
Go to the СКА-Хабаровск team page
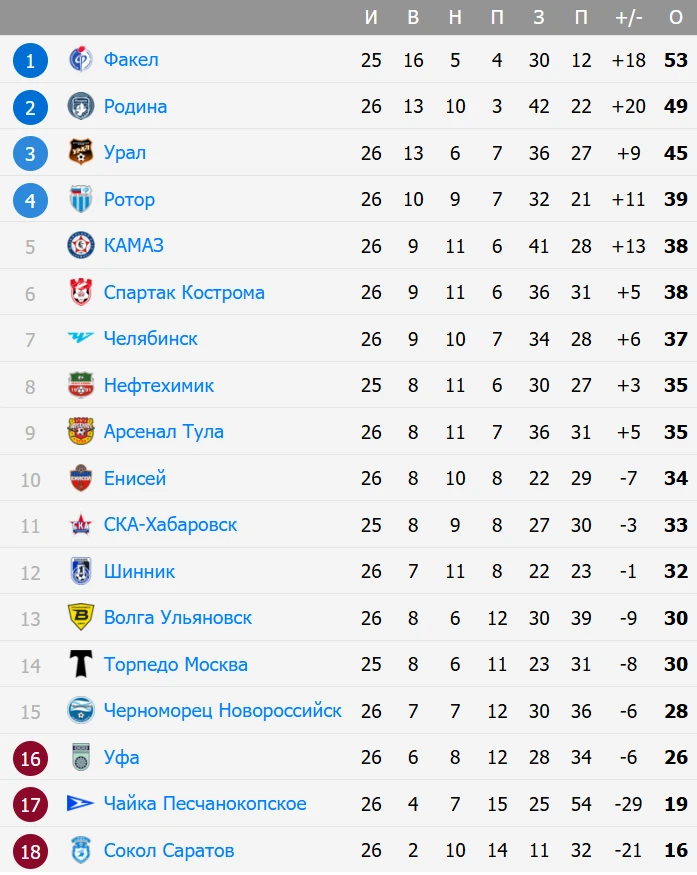click(170, 525)
